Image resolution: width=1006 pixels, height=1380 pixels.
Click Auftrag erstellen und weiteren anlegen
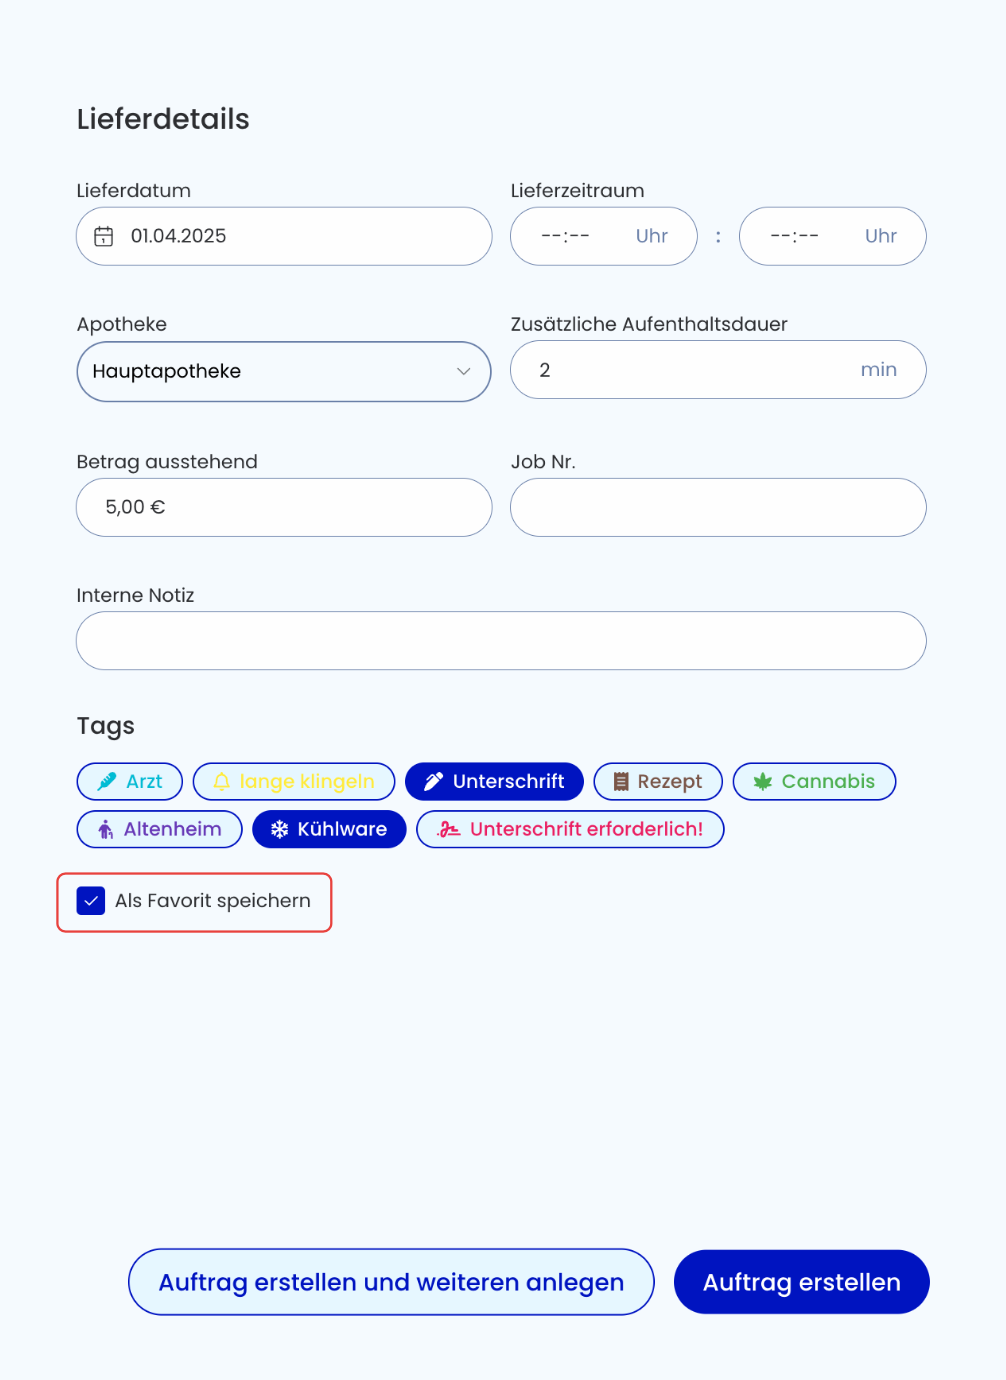(x=391, y=1282)
